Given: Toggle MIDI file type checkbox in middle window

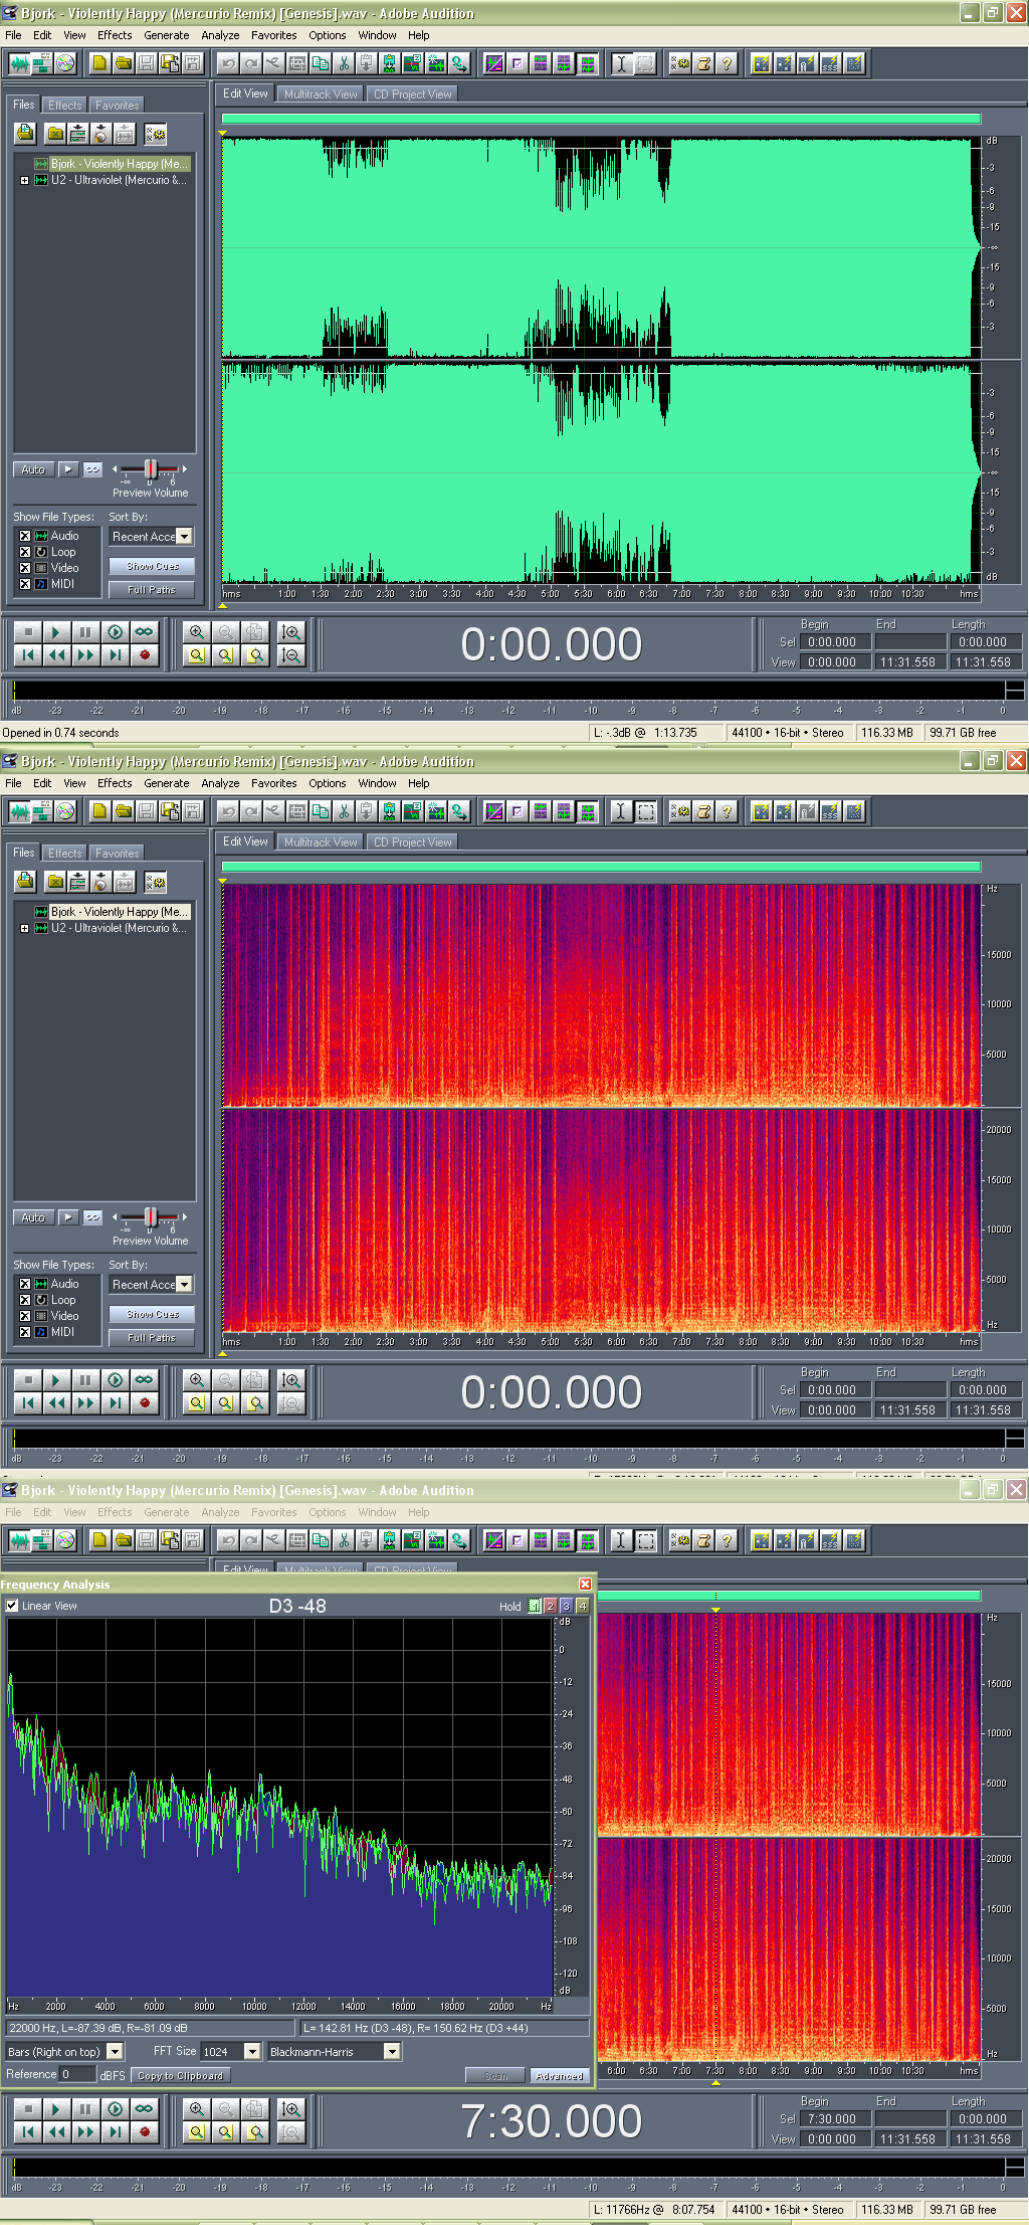Looking at the screenshot, I should coord(25,1332).
